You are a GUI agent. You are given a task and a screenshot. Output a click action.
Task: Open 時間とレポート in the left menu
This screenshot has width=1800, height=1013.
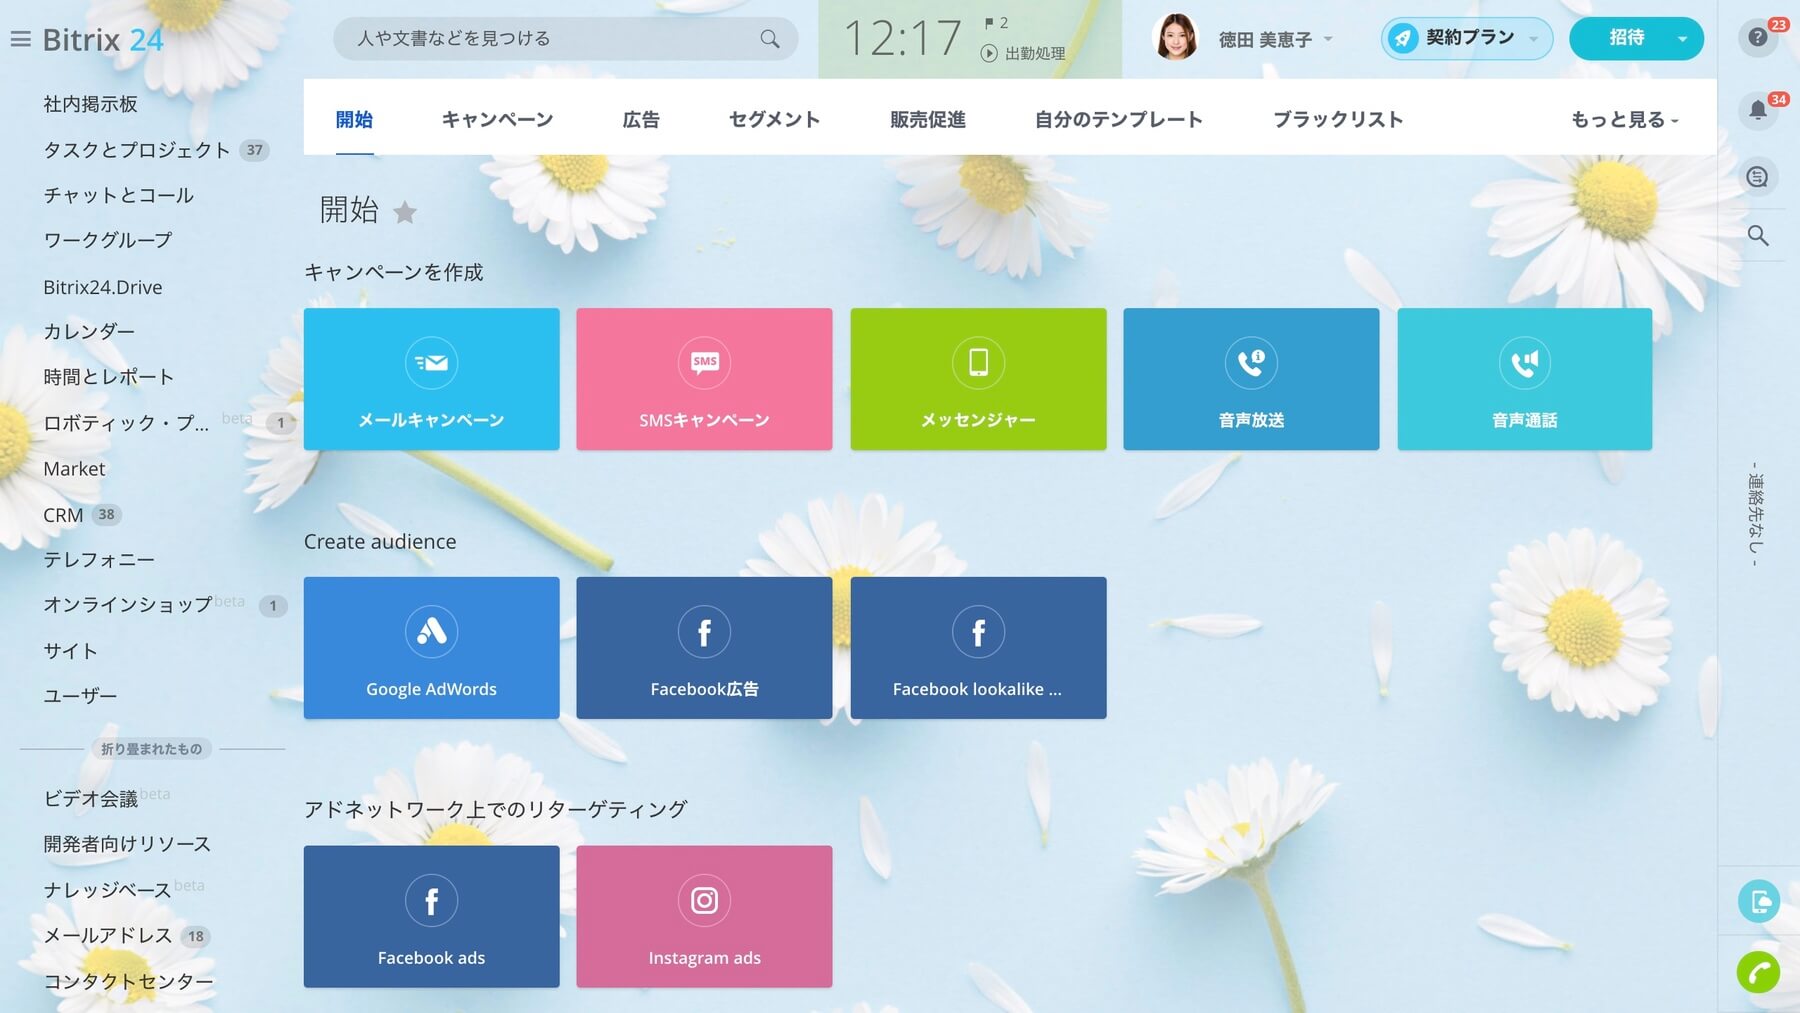108,378
